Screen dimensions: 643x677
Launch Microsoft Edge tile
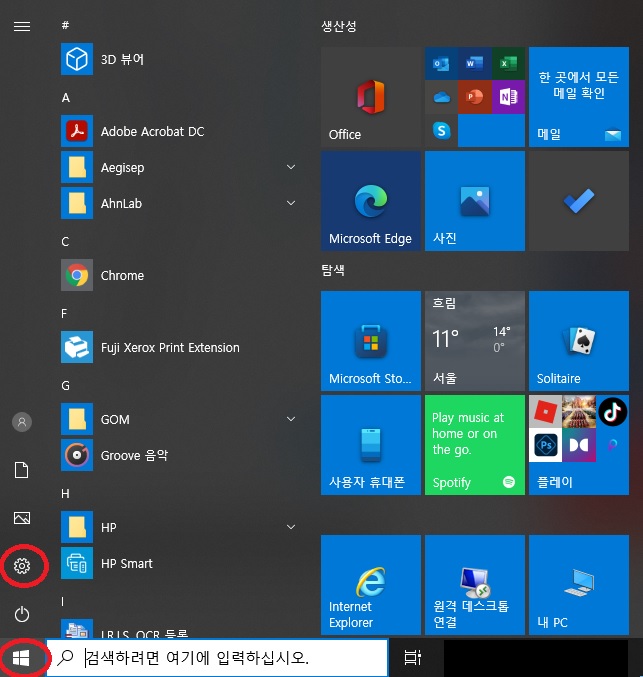371,201
